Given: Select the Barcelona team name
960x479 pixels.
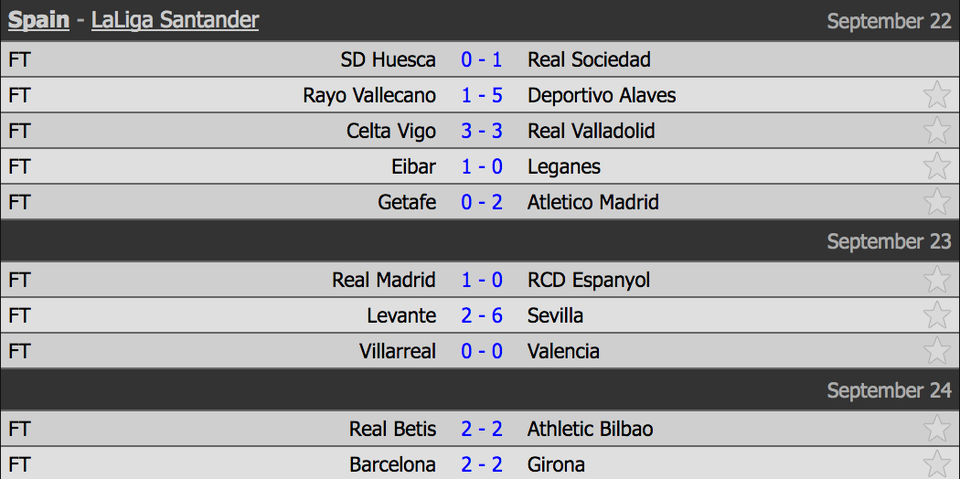Looking at the screenshot, I should click(x=392, y=464).
